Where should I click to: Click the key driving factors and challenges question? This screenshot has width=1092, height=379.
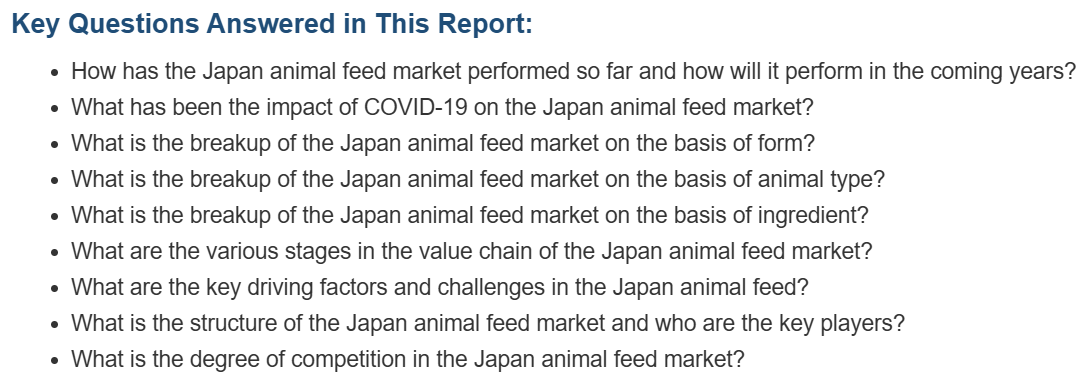(x=439, y=288)
